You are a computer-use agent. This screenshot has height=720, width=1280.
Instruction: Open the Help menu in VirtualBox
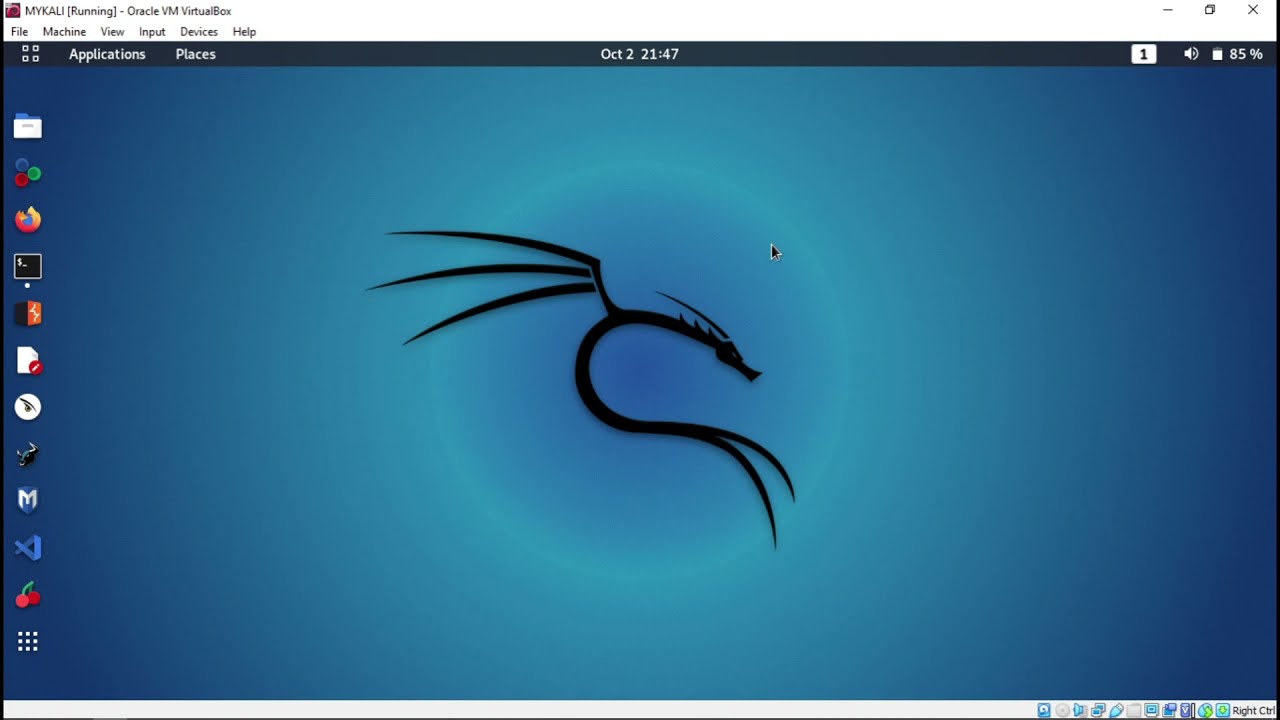(244, 32)
